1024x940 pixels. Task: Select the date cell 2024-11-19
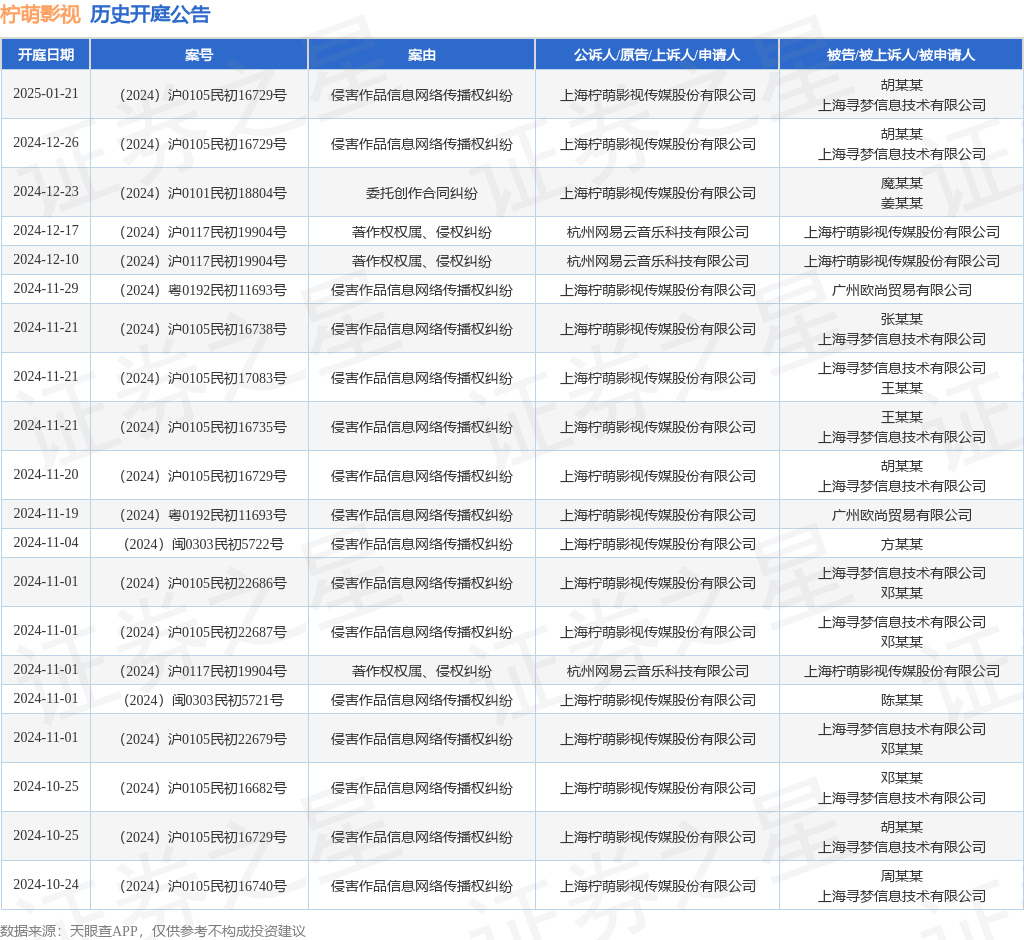[x=46, y=513]
